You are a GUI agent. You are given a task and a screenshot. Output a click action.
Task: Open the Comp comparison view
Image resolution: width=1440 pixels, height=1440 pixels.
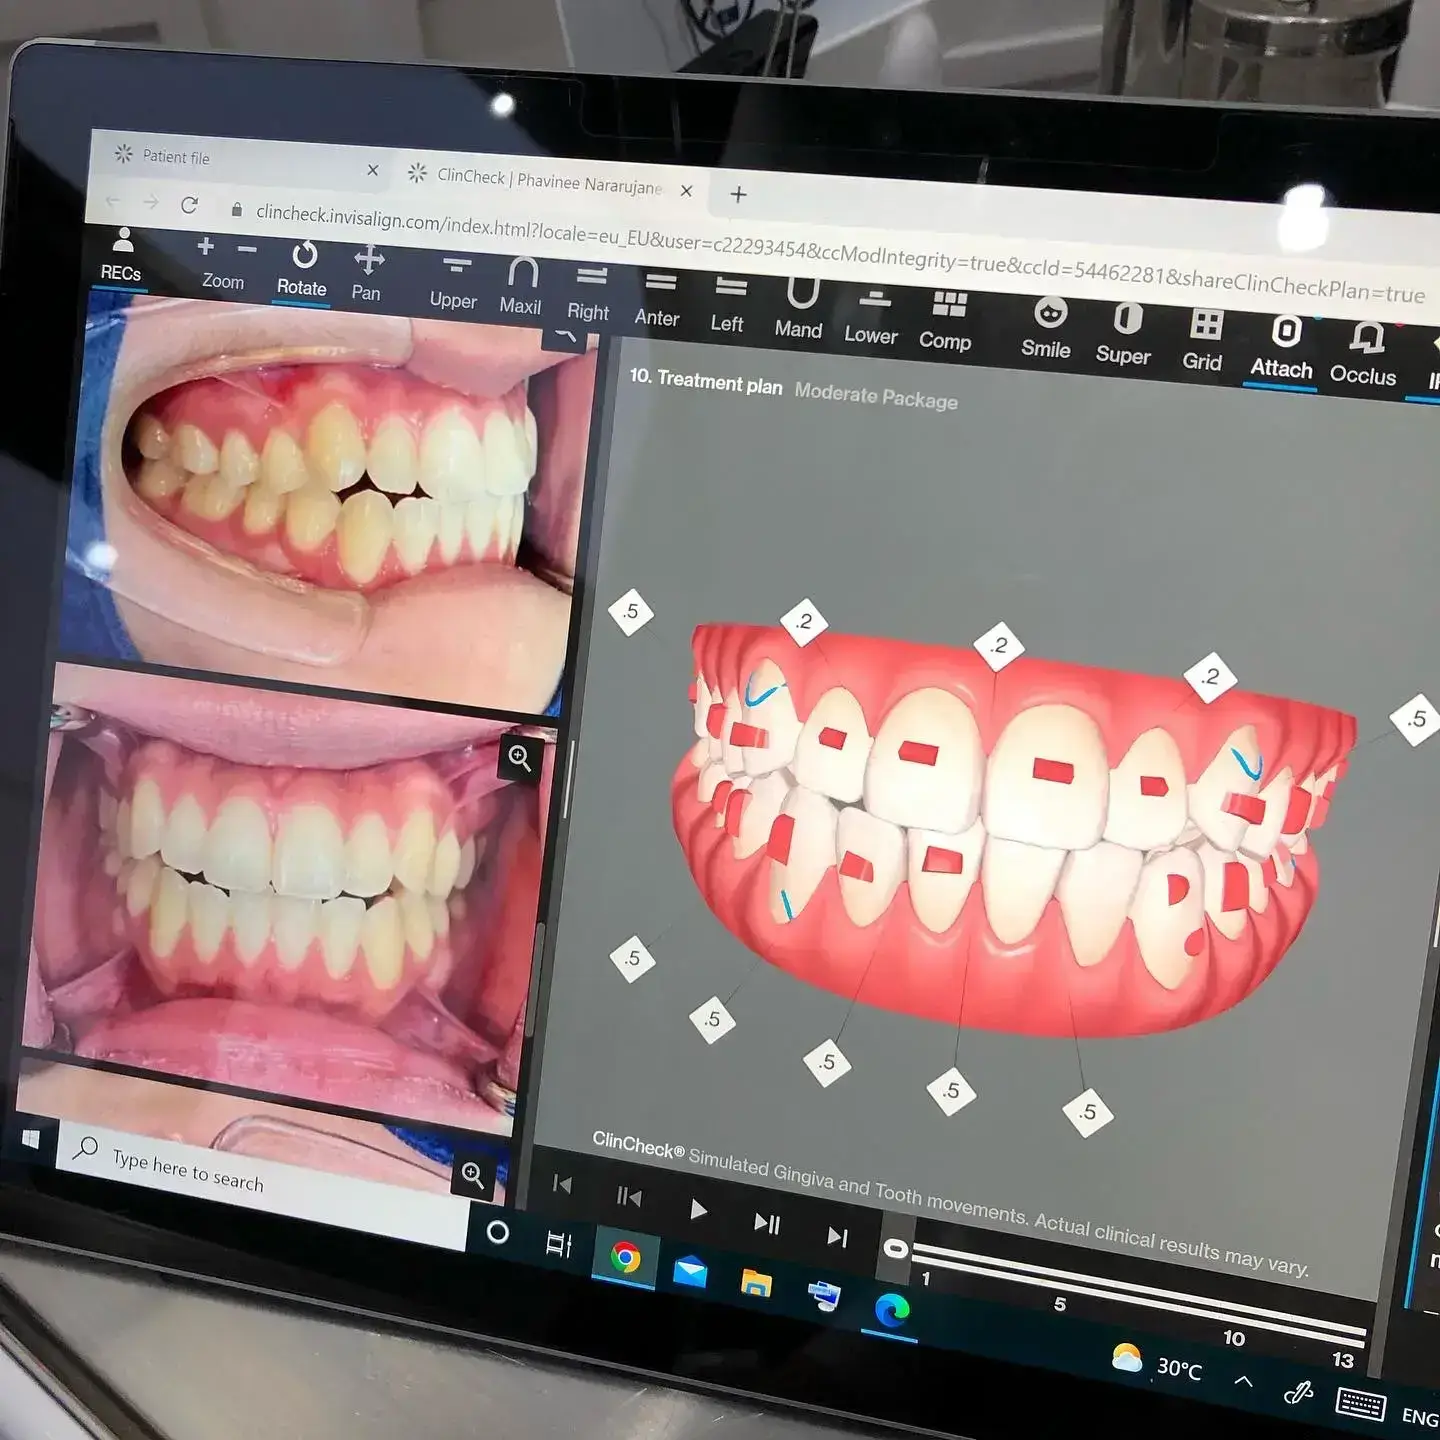(946, 322)
